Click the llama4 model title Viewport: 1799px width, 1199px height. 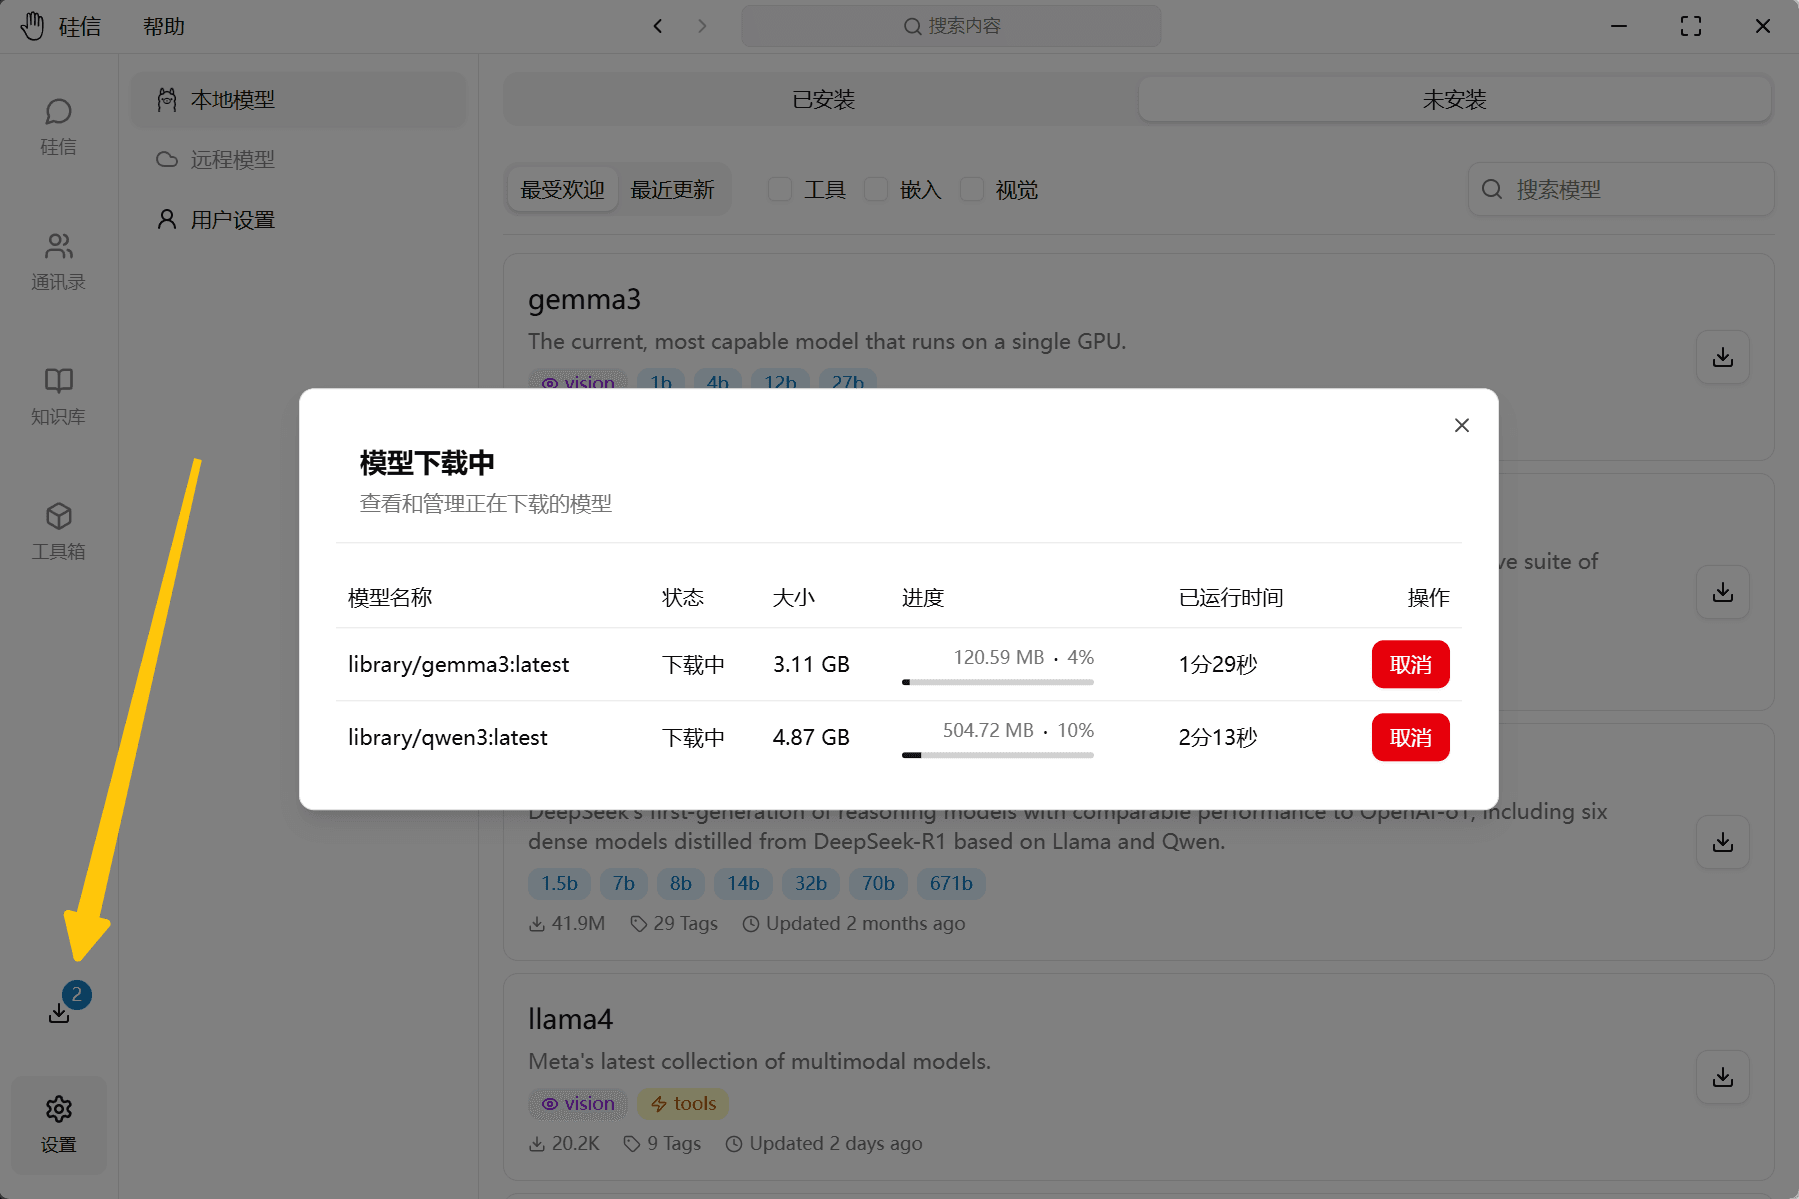pos(570,1019)
